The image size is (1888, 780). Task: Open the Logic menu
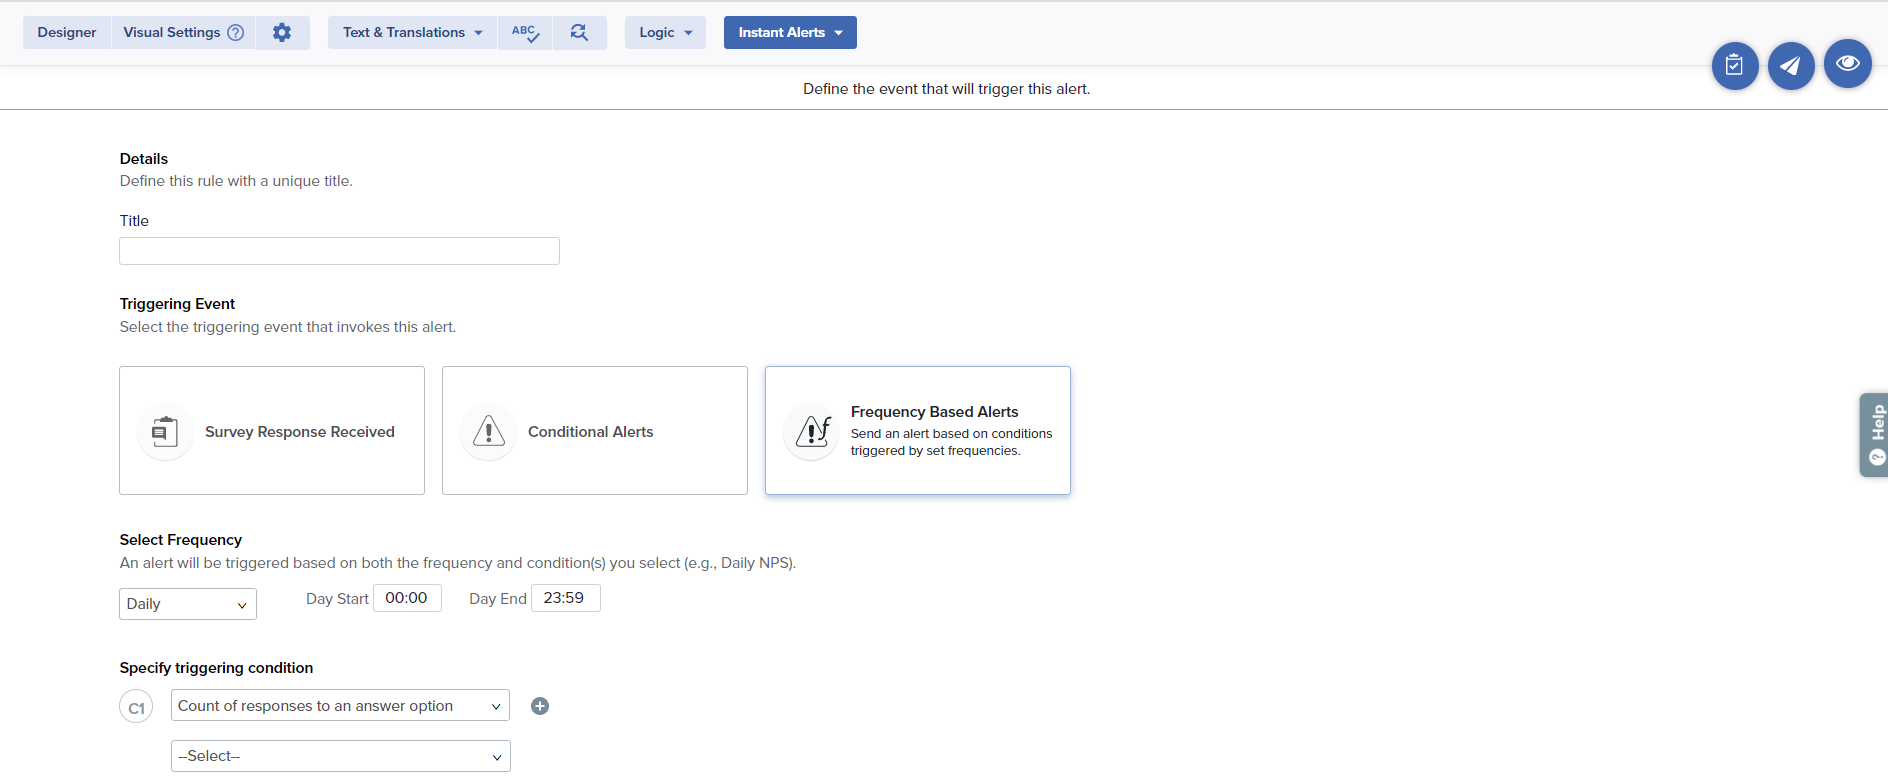(x=665, y=33)
